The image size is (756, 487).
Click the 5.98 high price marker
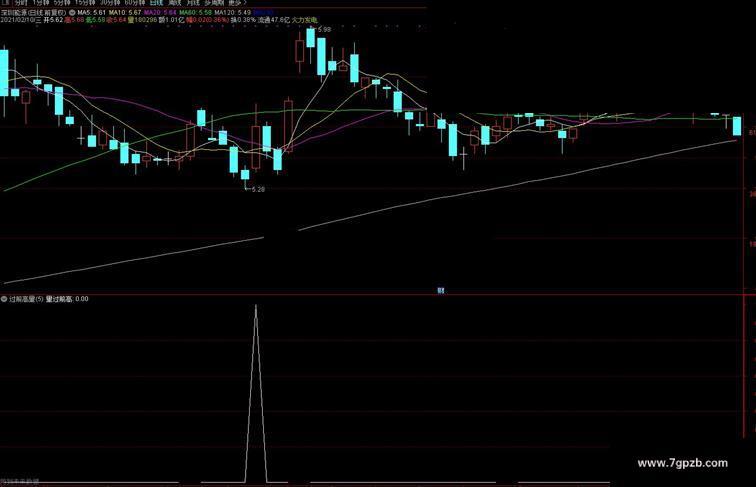pyautogui.click(x=324, y=29)
